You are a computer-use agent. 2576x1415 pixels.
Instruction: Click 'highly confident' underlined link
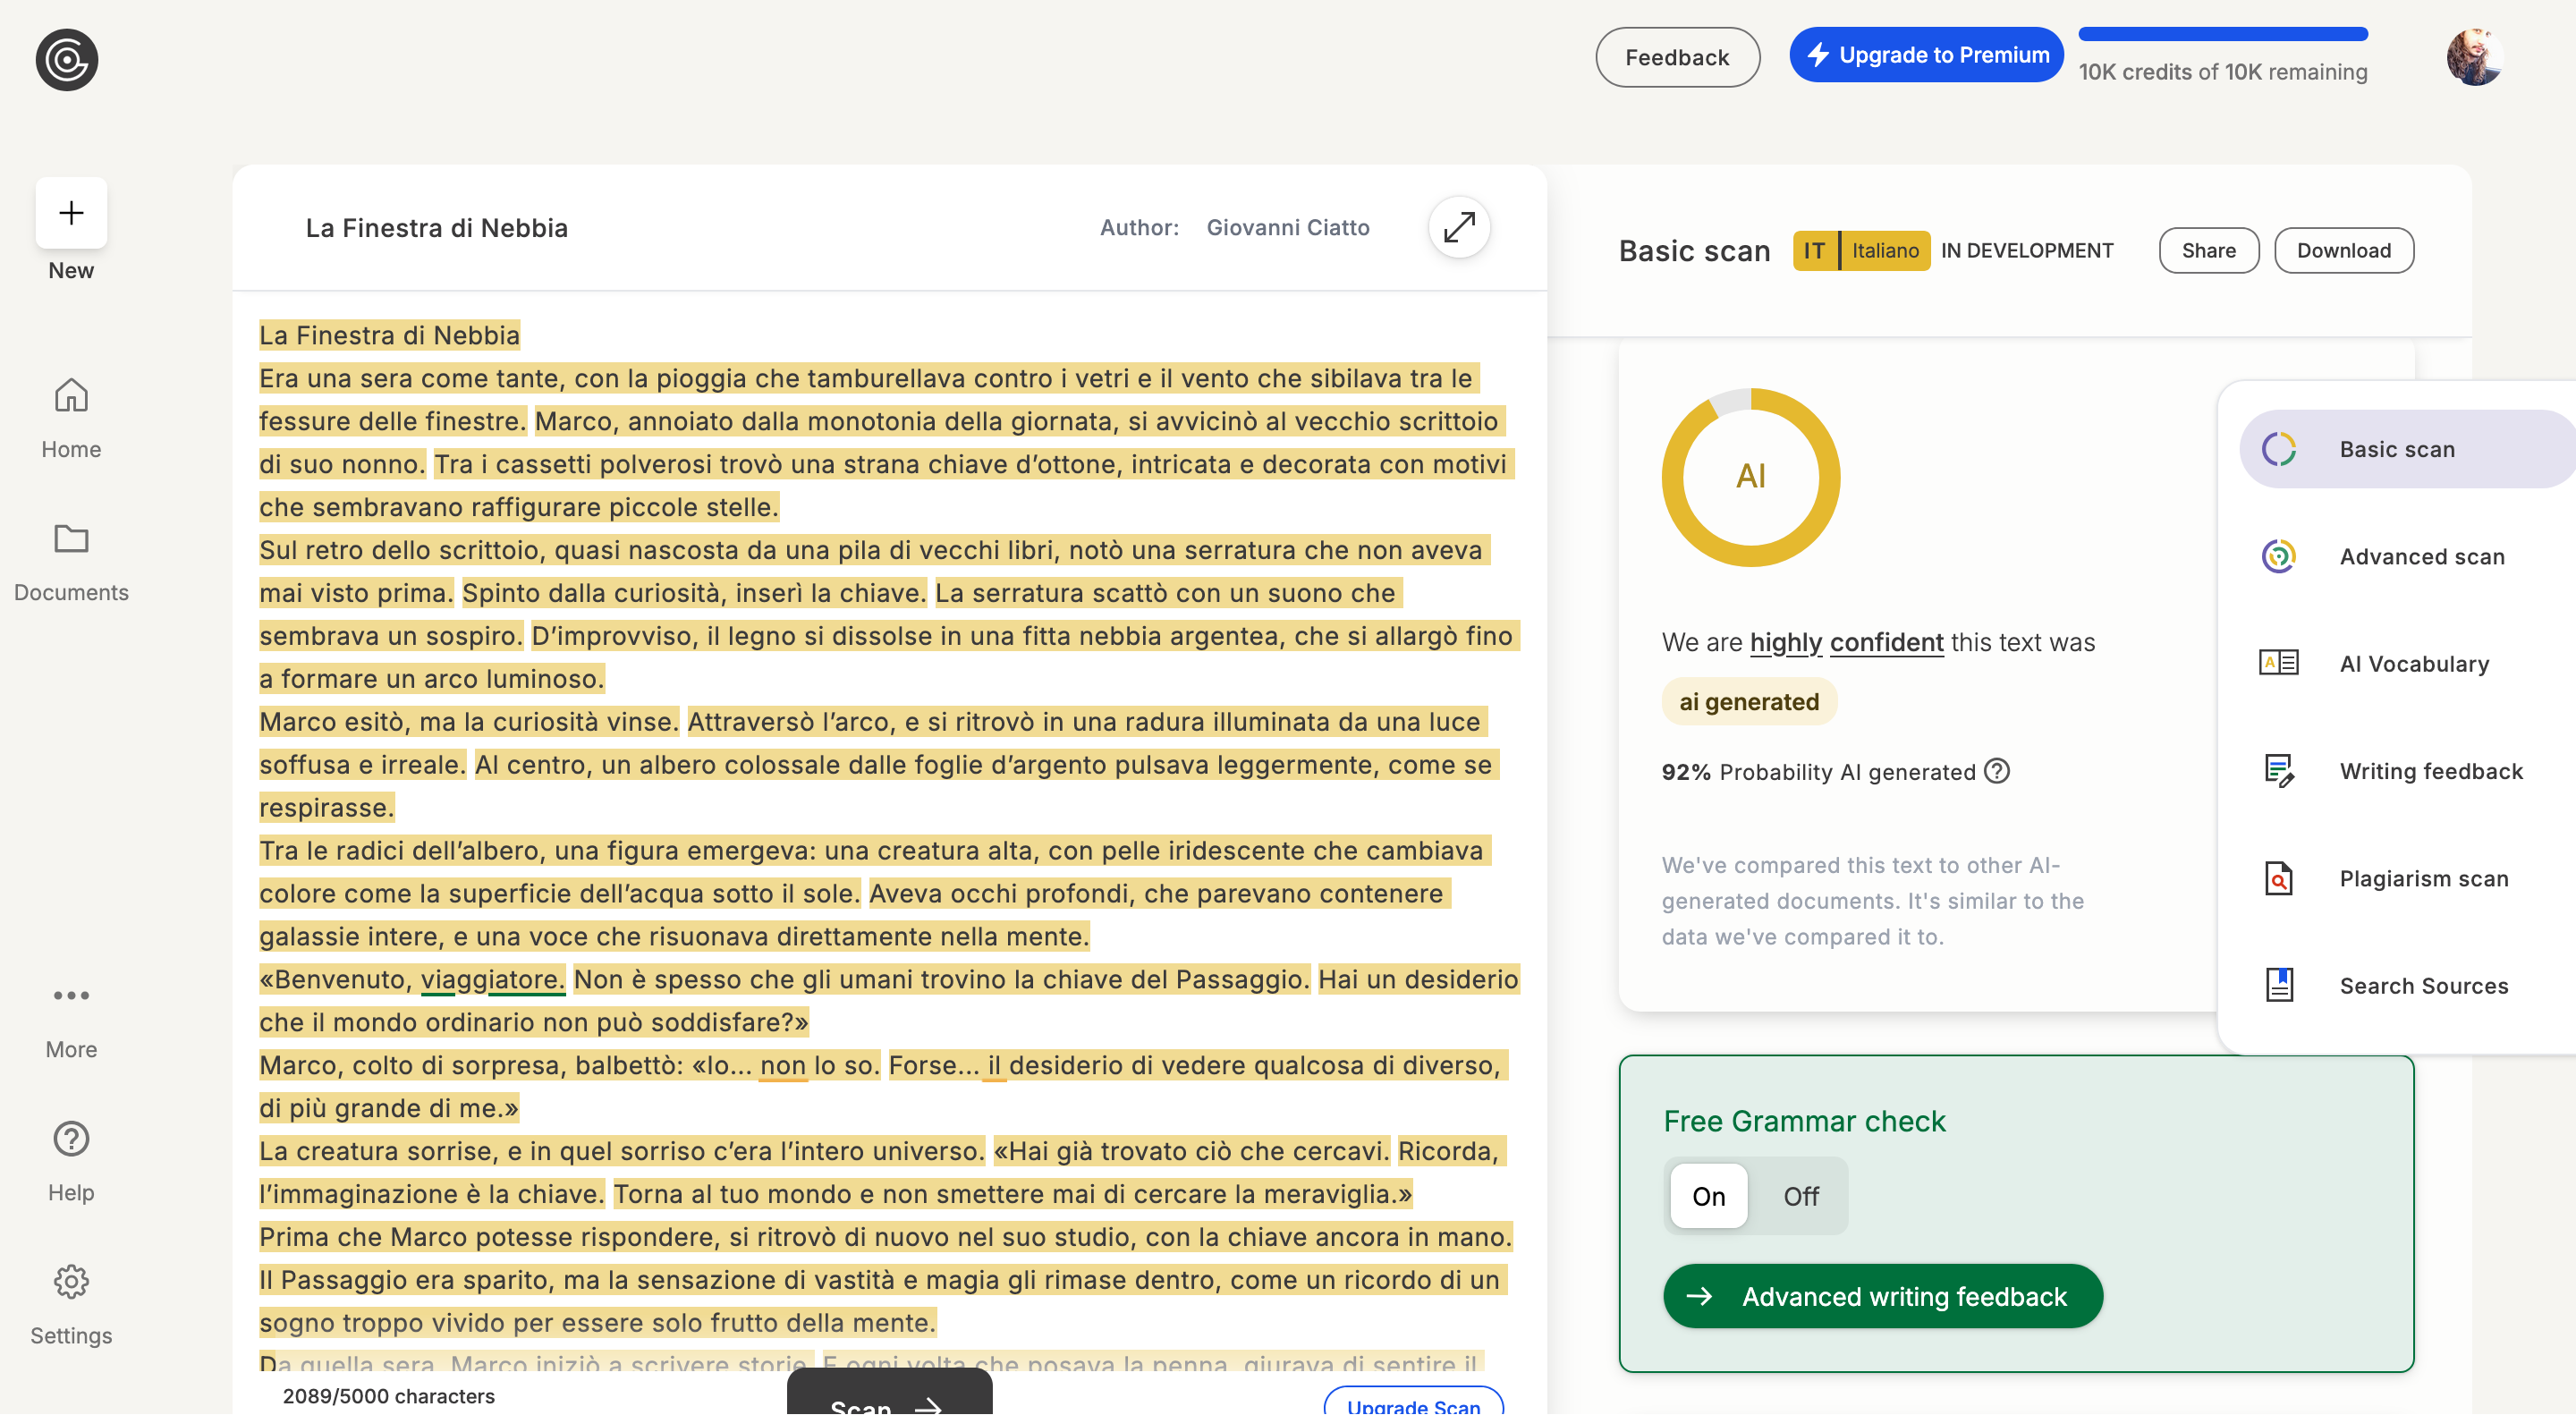(1846, 642)
